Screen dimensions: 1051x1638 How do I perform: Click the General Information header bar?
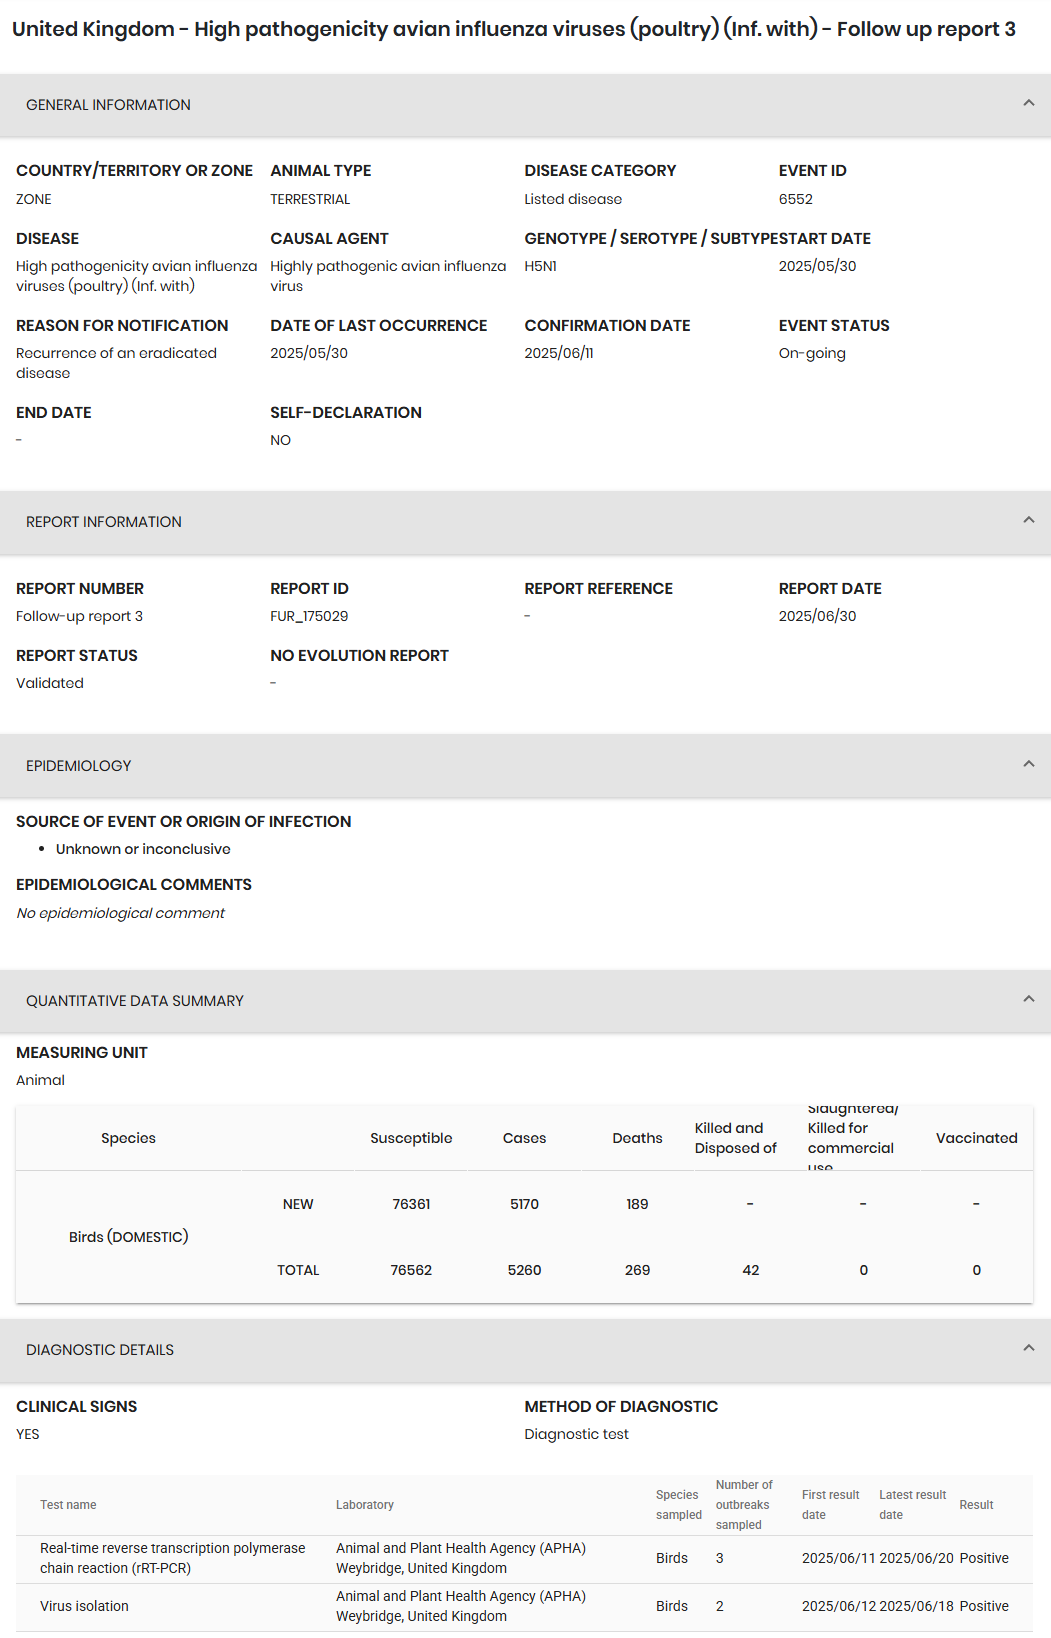525,105
